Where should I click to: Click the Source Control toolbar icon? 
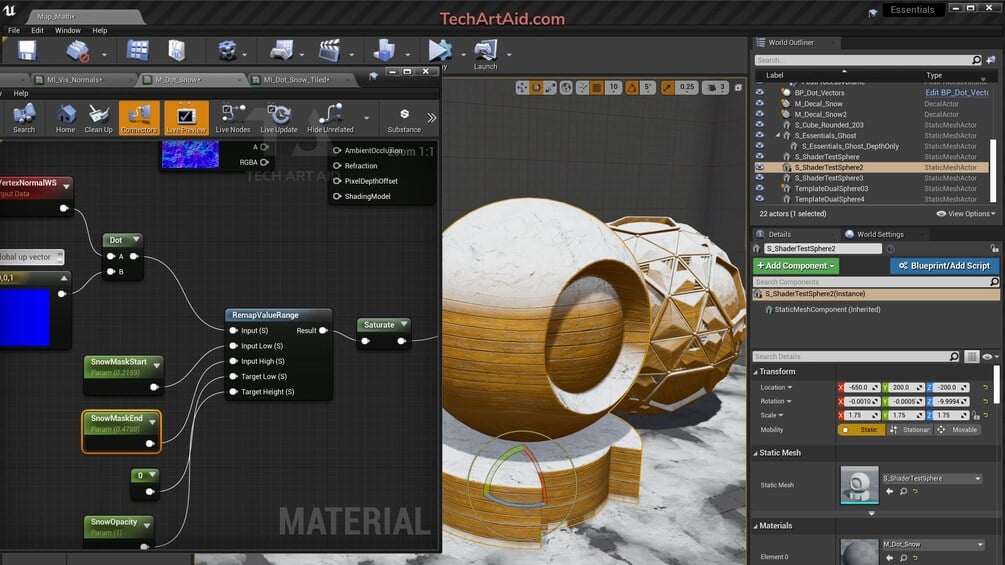point(78,51)
